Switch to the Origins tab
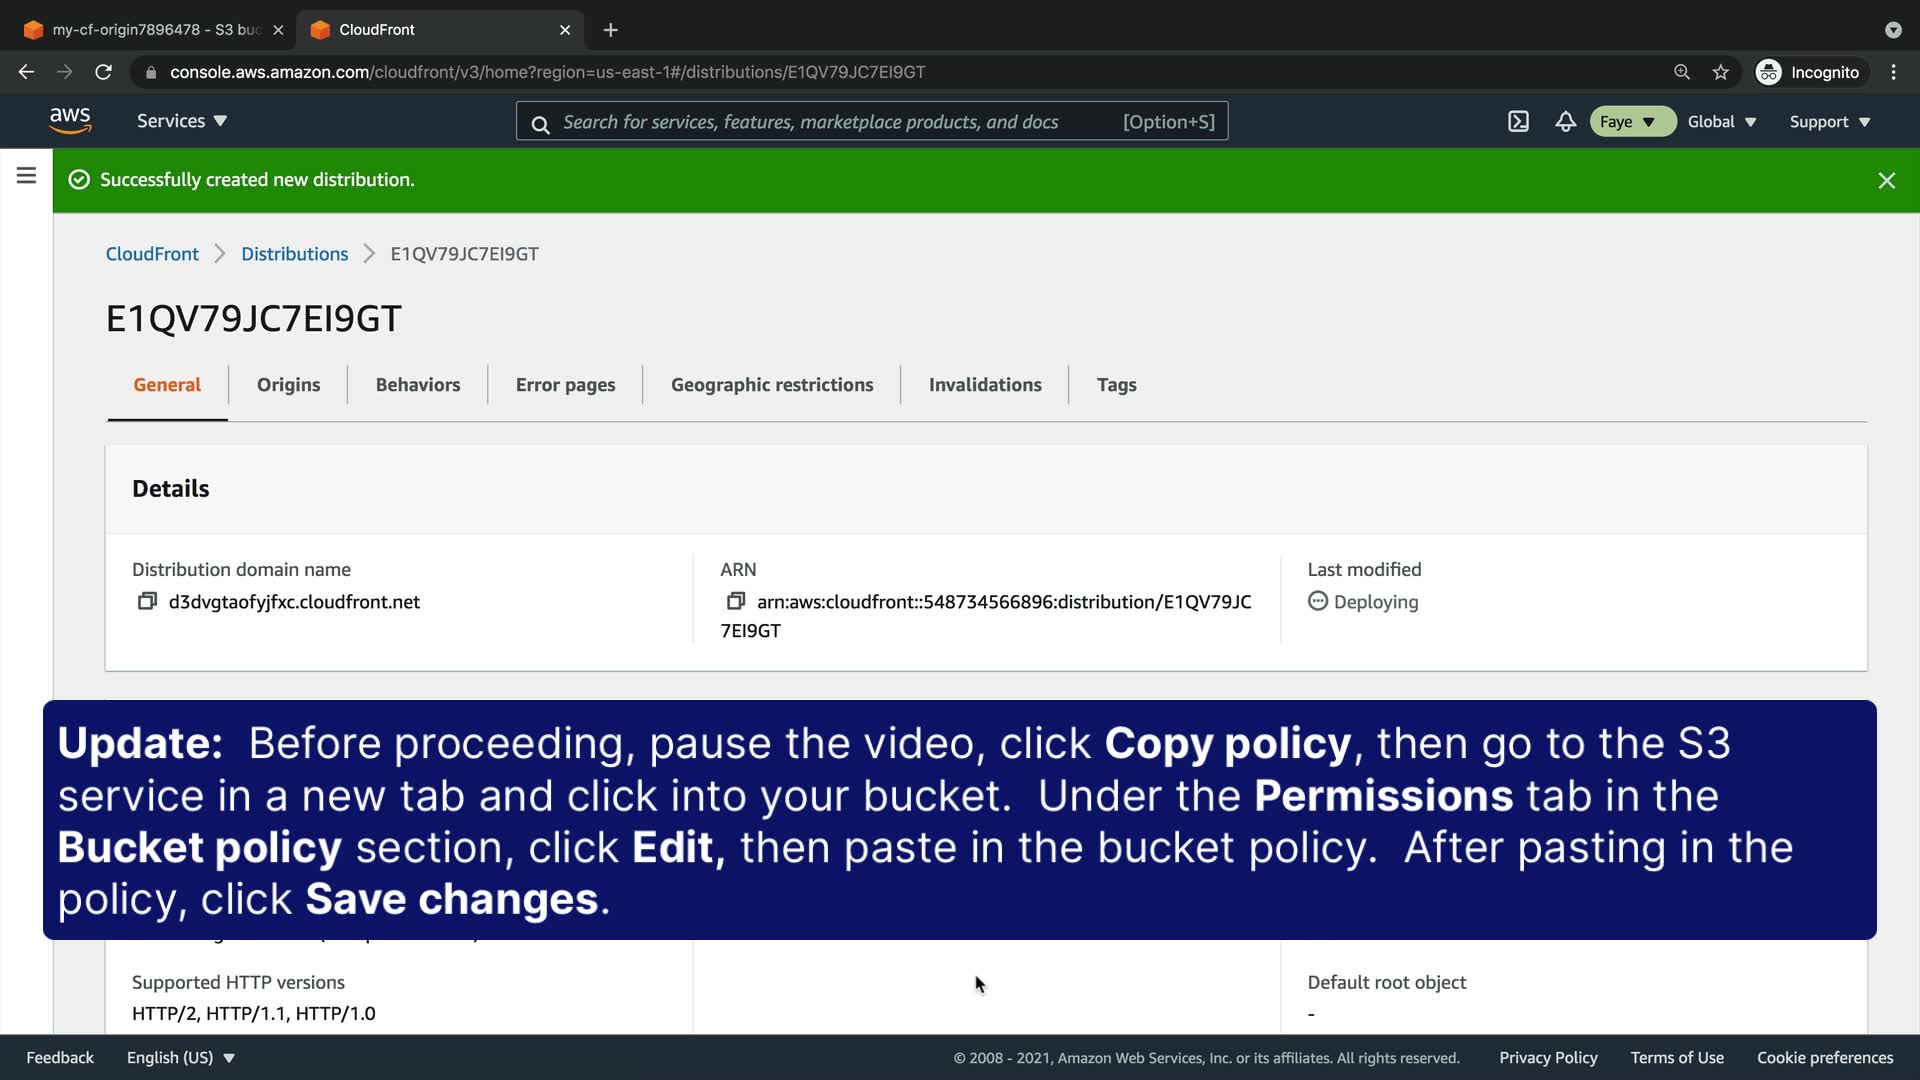Viewport: 1920px width, 1080px height. click(x=288, y=385)
